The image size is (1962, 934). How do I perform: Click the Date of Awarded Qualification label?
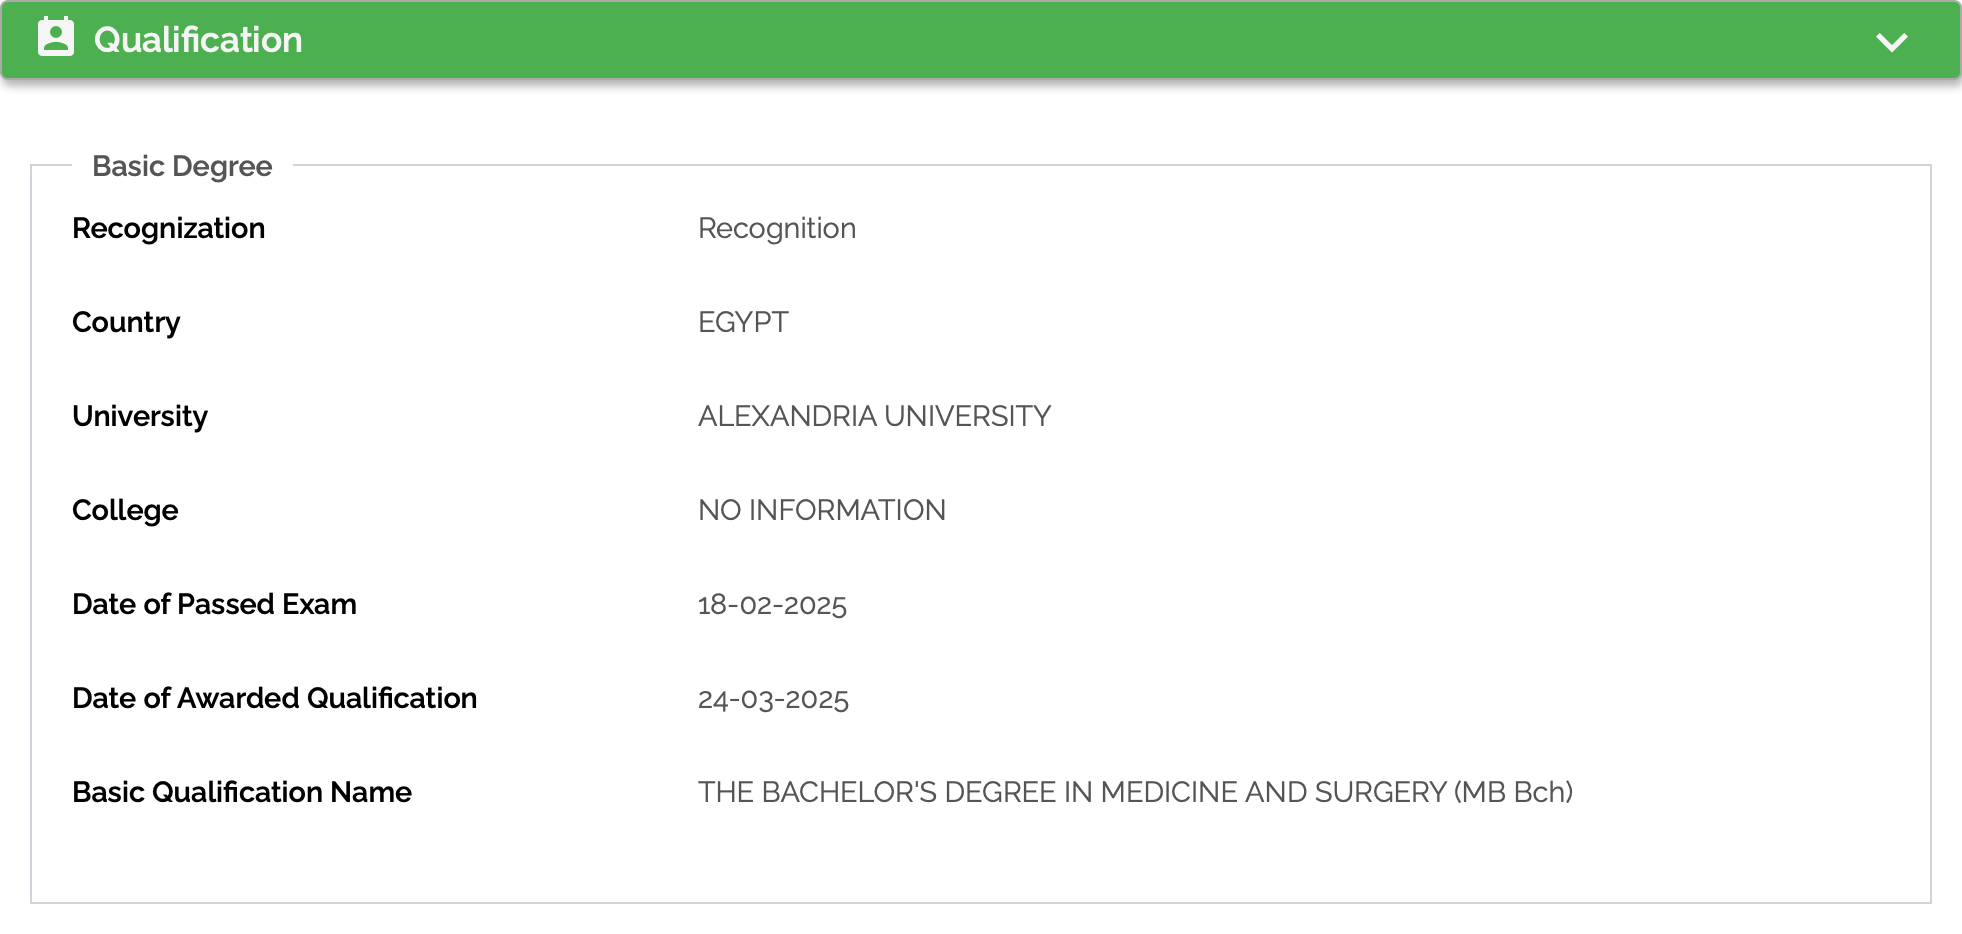click(x=275, y=698)
